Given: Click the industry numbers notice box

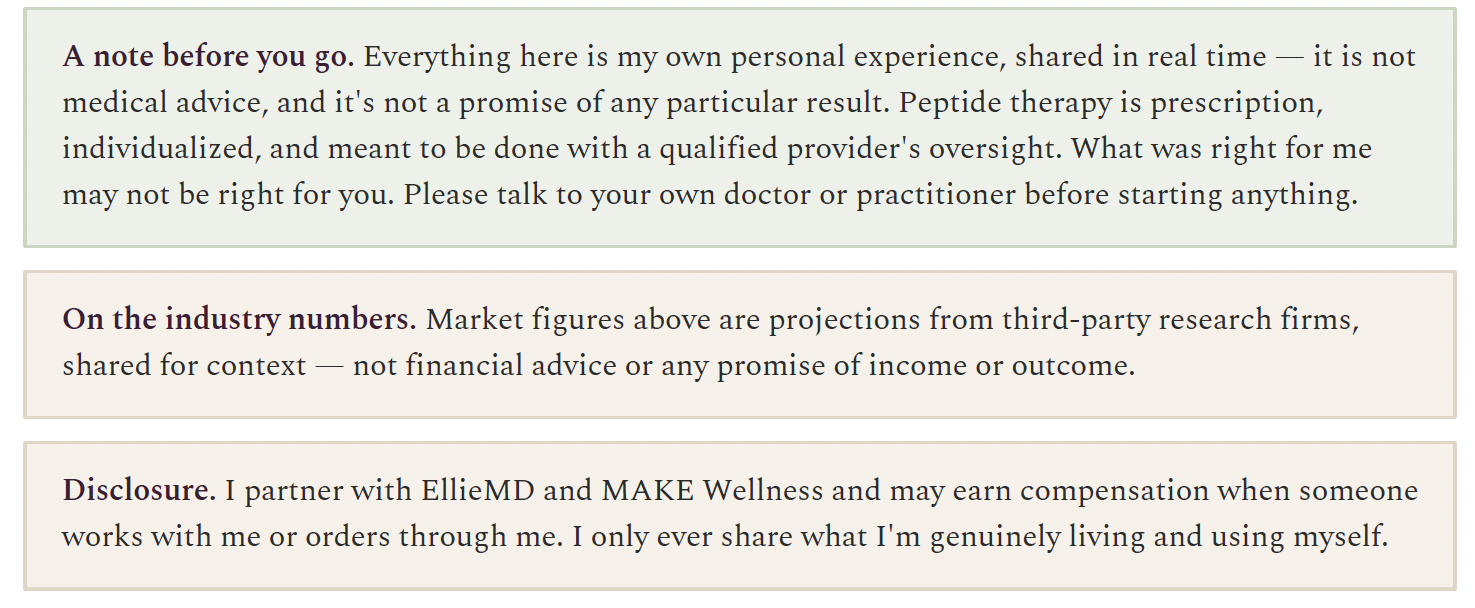Looking at the screenshot, I should click(x=740, y=344).
